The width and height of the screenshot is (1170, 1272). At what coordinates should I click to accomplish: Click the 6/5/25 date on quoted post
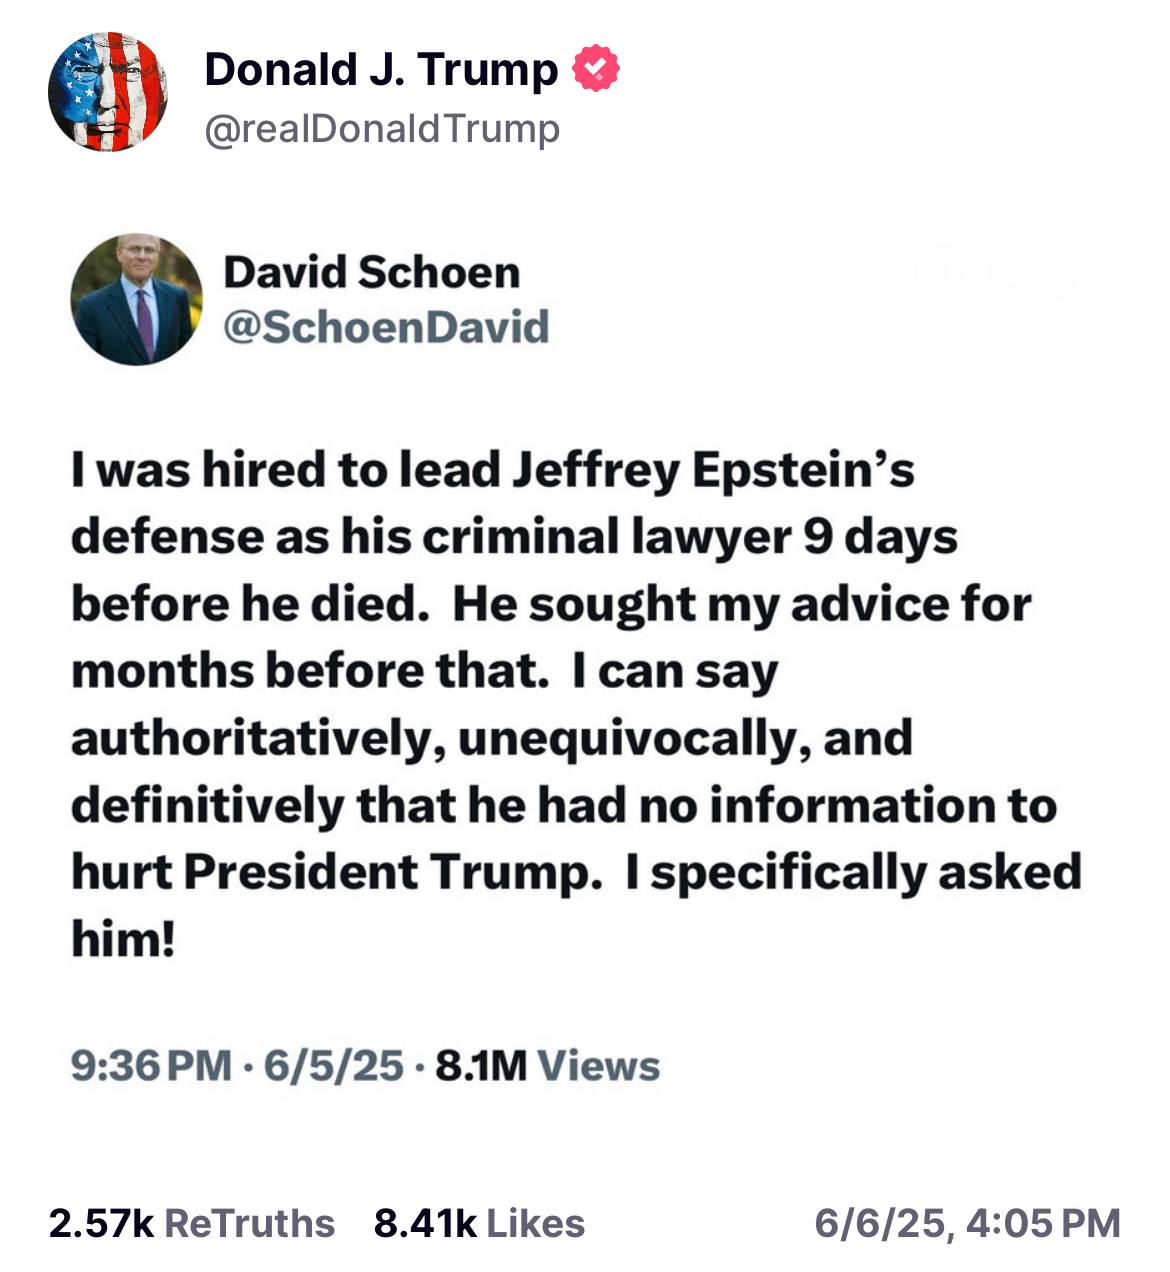click(x=333, y=1066)
